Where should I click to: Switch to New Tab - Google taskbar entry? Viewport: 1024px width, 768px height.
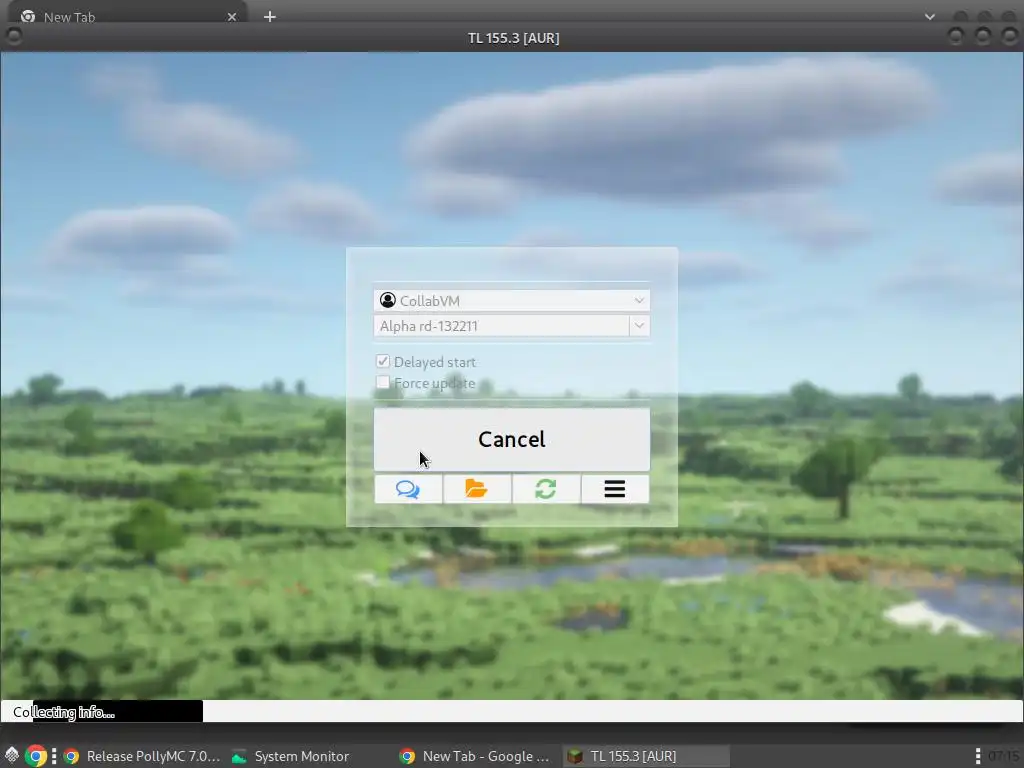tap(475, 756)
